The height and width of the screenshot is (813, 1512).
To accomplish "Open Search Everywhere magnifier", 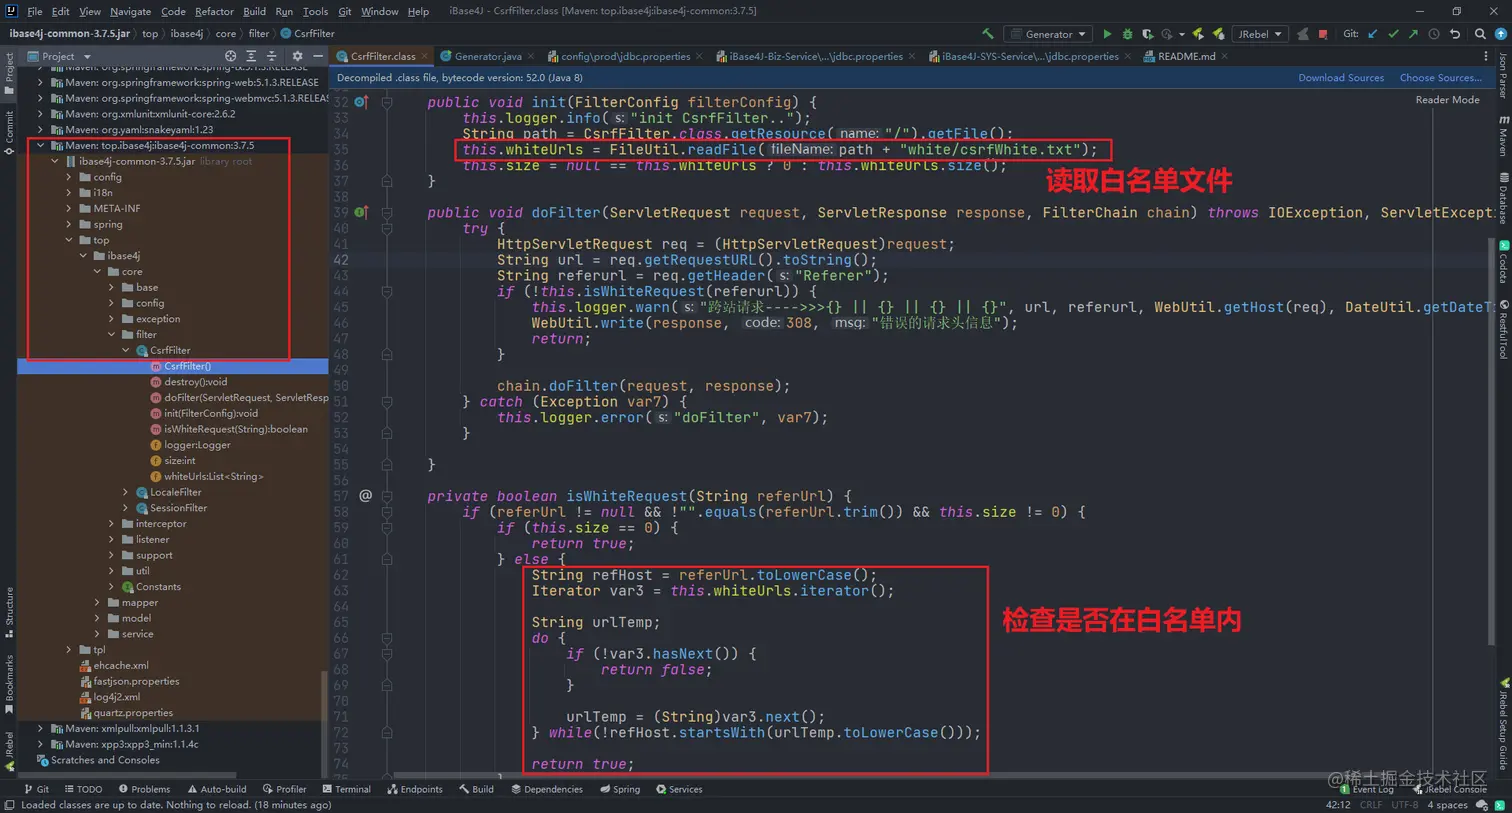I will click(x=1480, y=34).
